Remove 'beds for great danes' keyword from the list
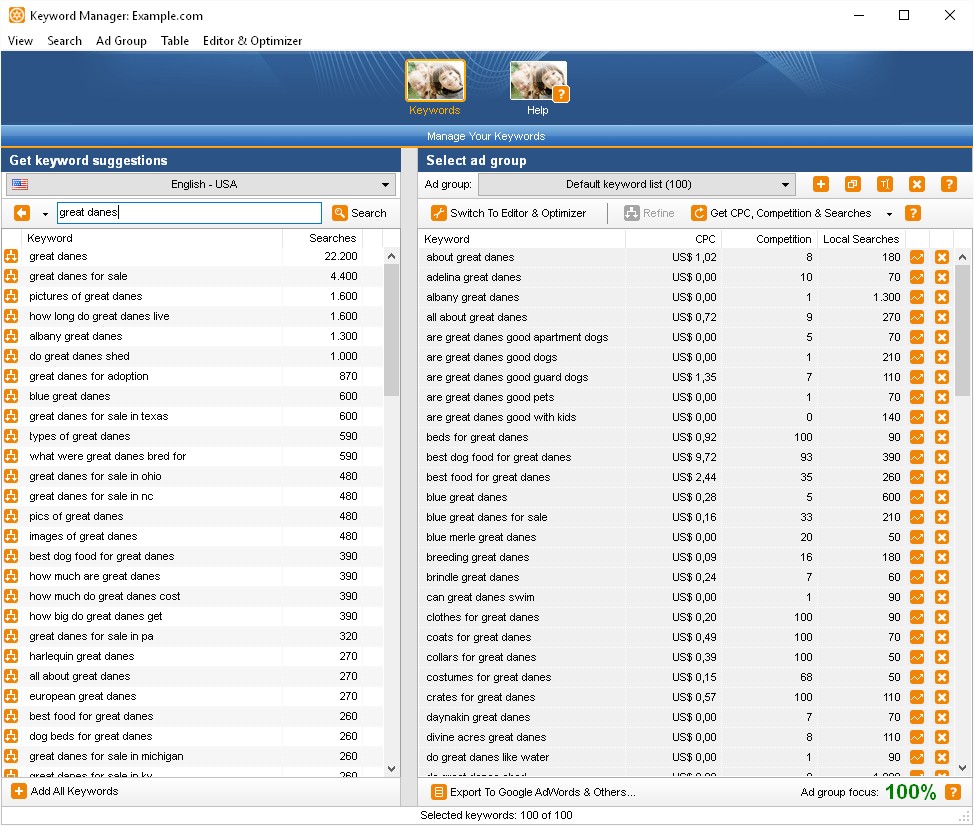The height and width of the screenshot is (826, 974). 941,437
